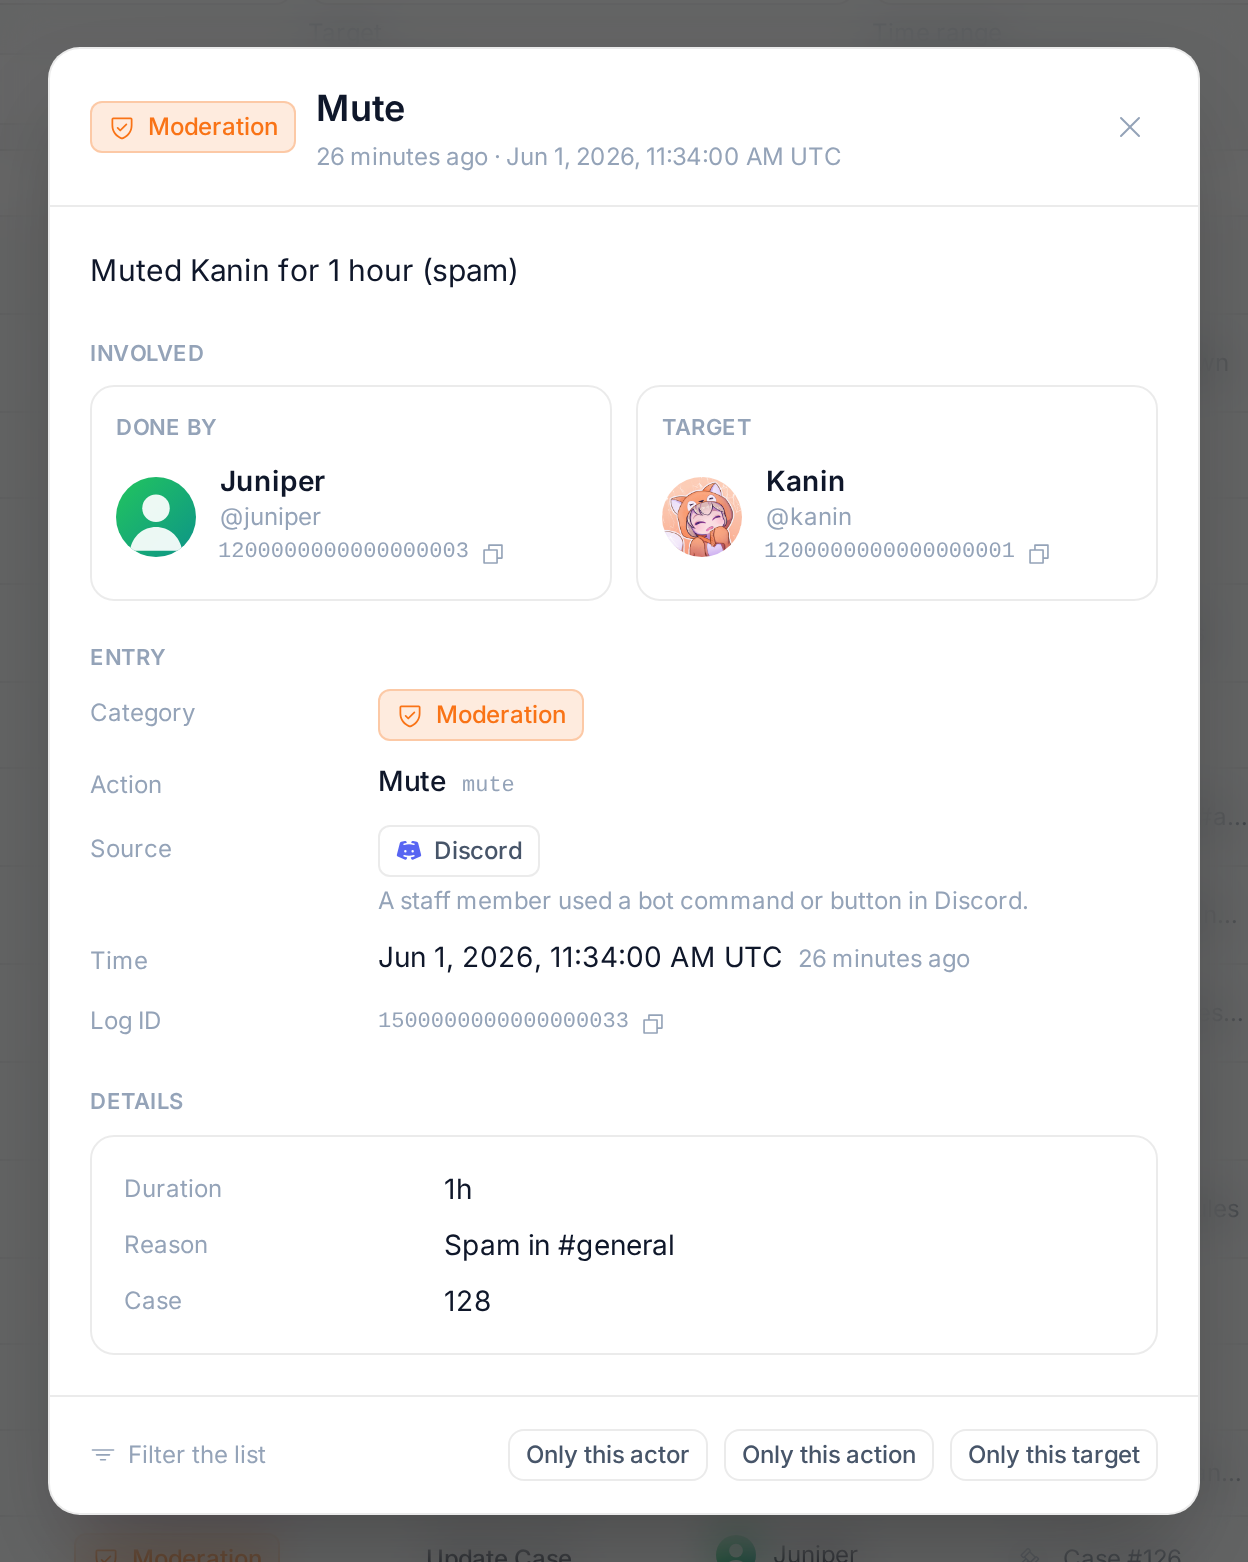The height and width of the screenshot is (1562, 1248).
Task: Click the Log ID number 1500000000000000033
Action: click(503, 1021)
